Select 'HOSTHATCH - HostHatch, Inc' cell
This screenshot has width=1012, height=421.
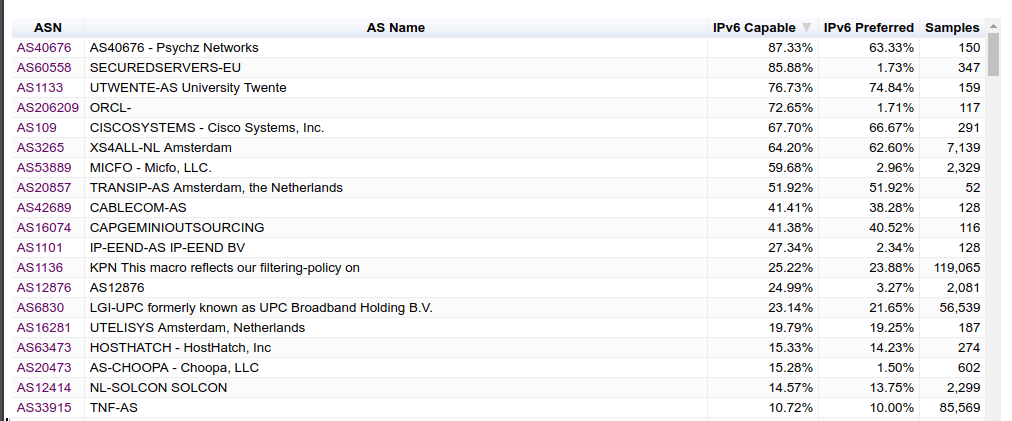396,348
